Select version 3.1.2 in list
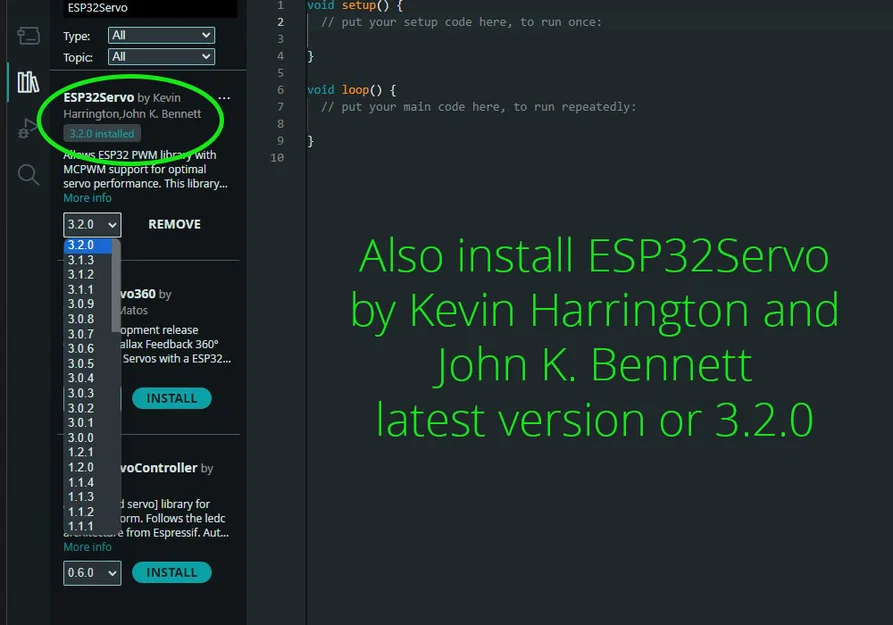The image size is (893, 625). tap(88, 275)
